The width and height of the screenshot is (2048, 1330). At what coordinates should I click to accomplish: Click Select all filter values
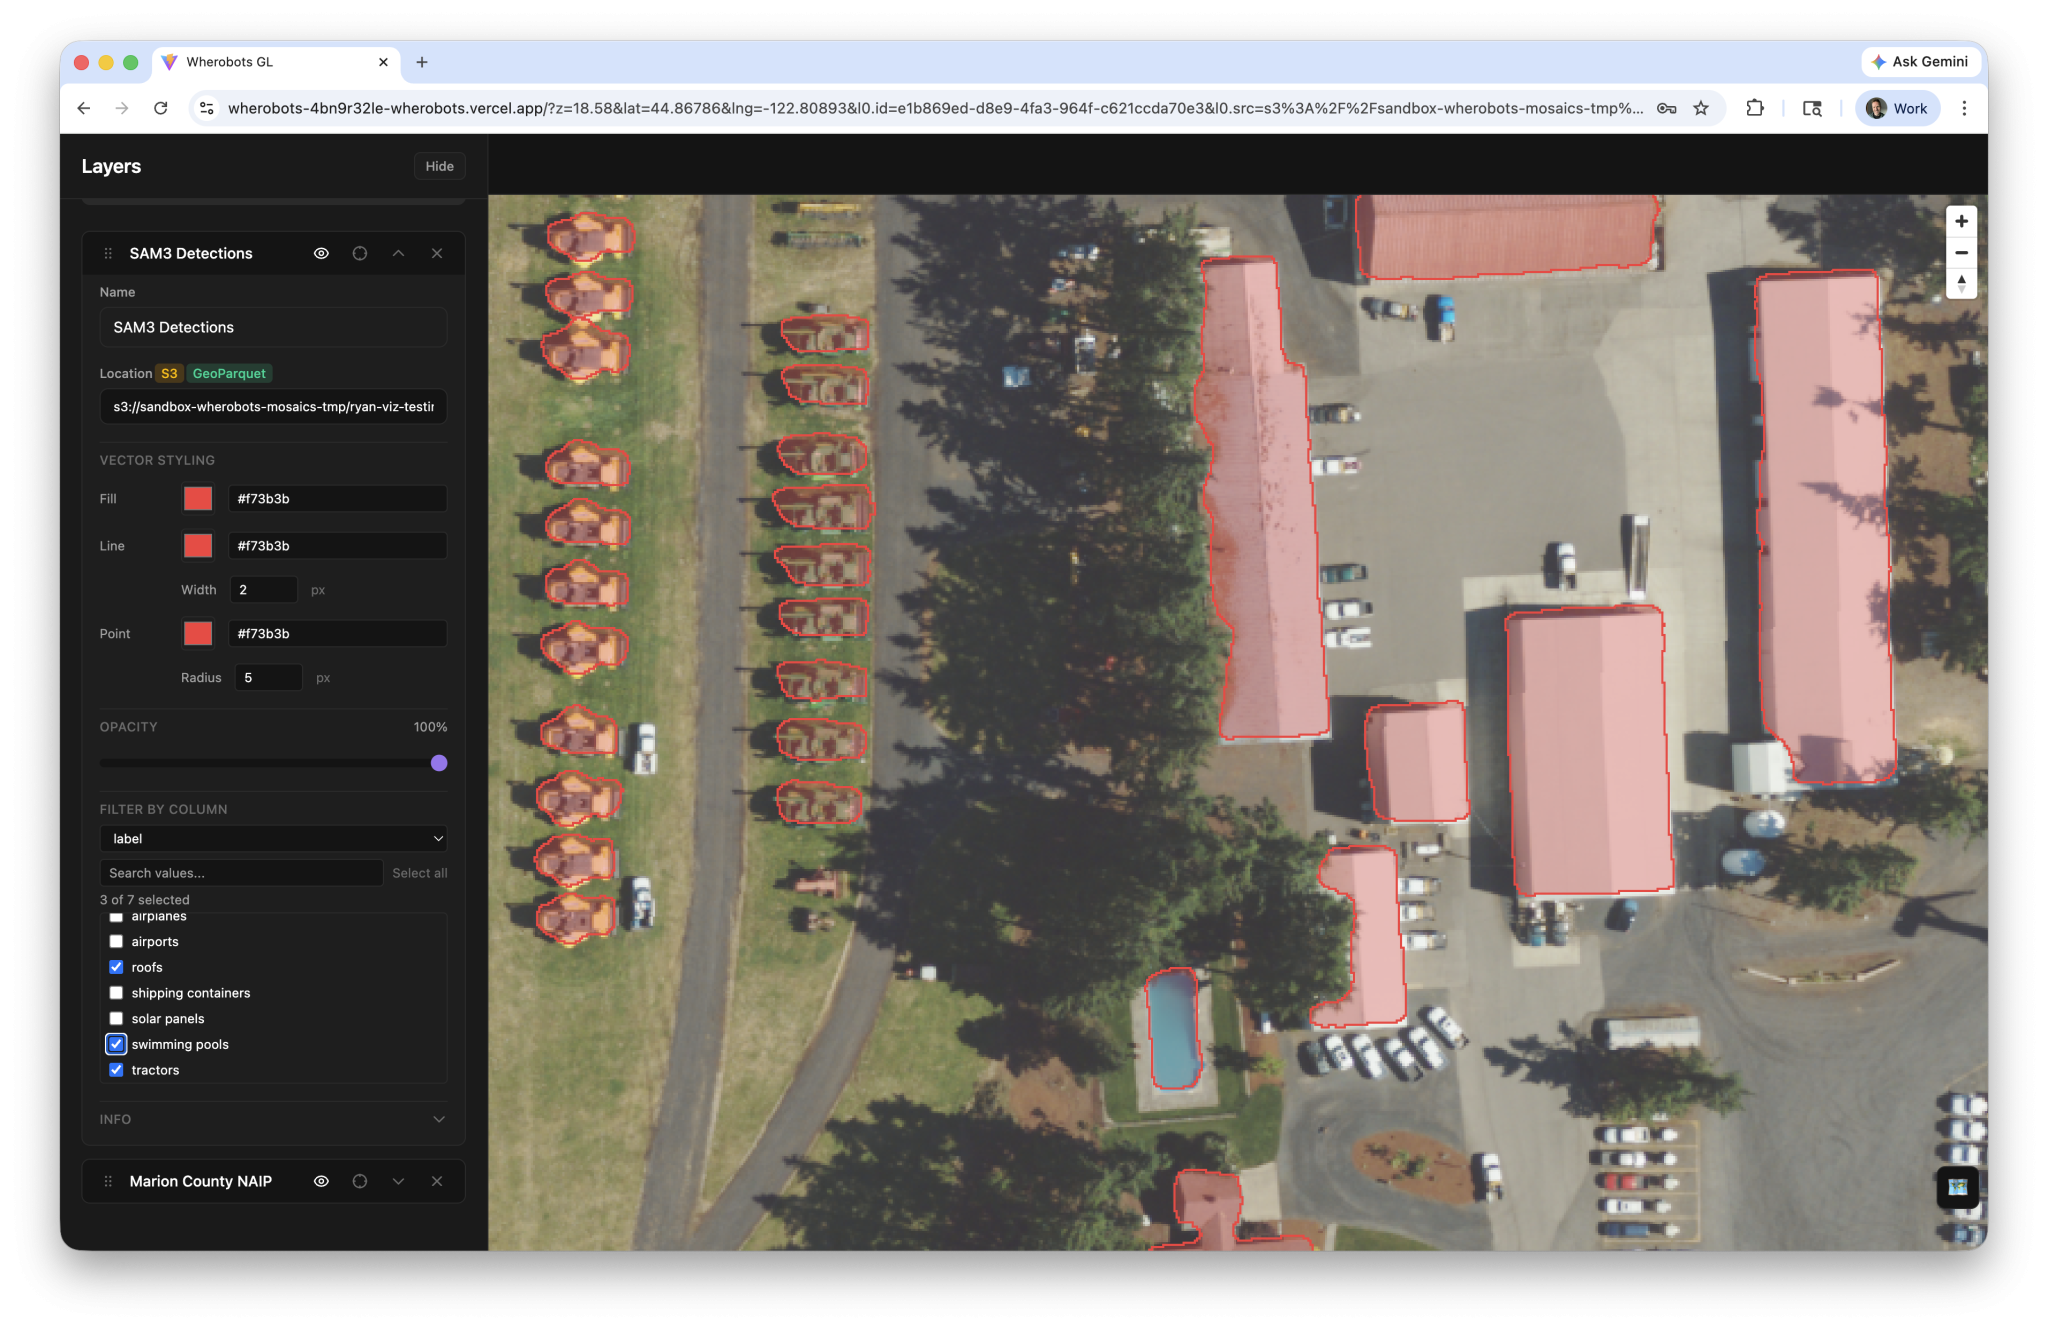[x=419, y=873]
